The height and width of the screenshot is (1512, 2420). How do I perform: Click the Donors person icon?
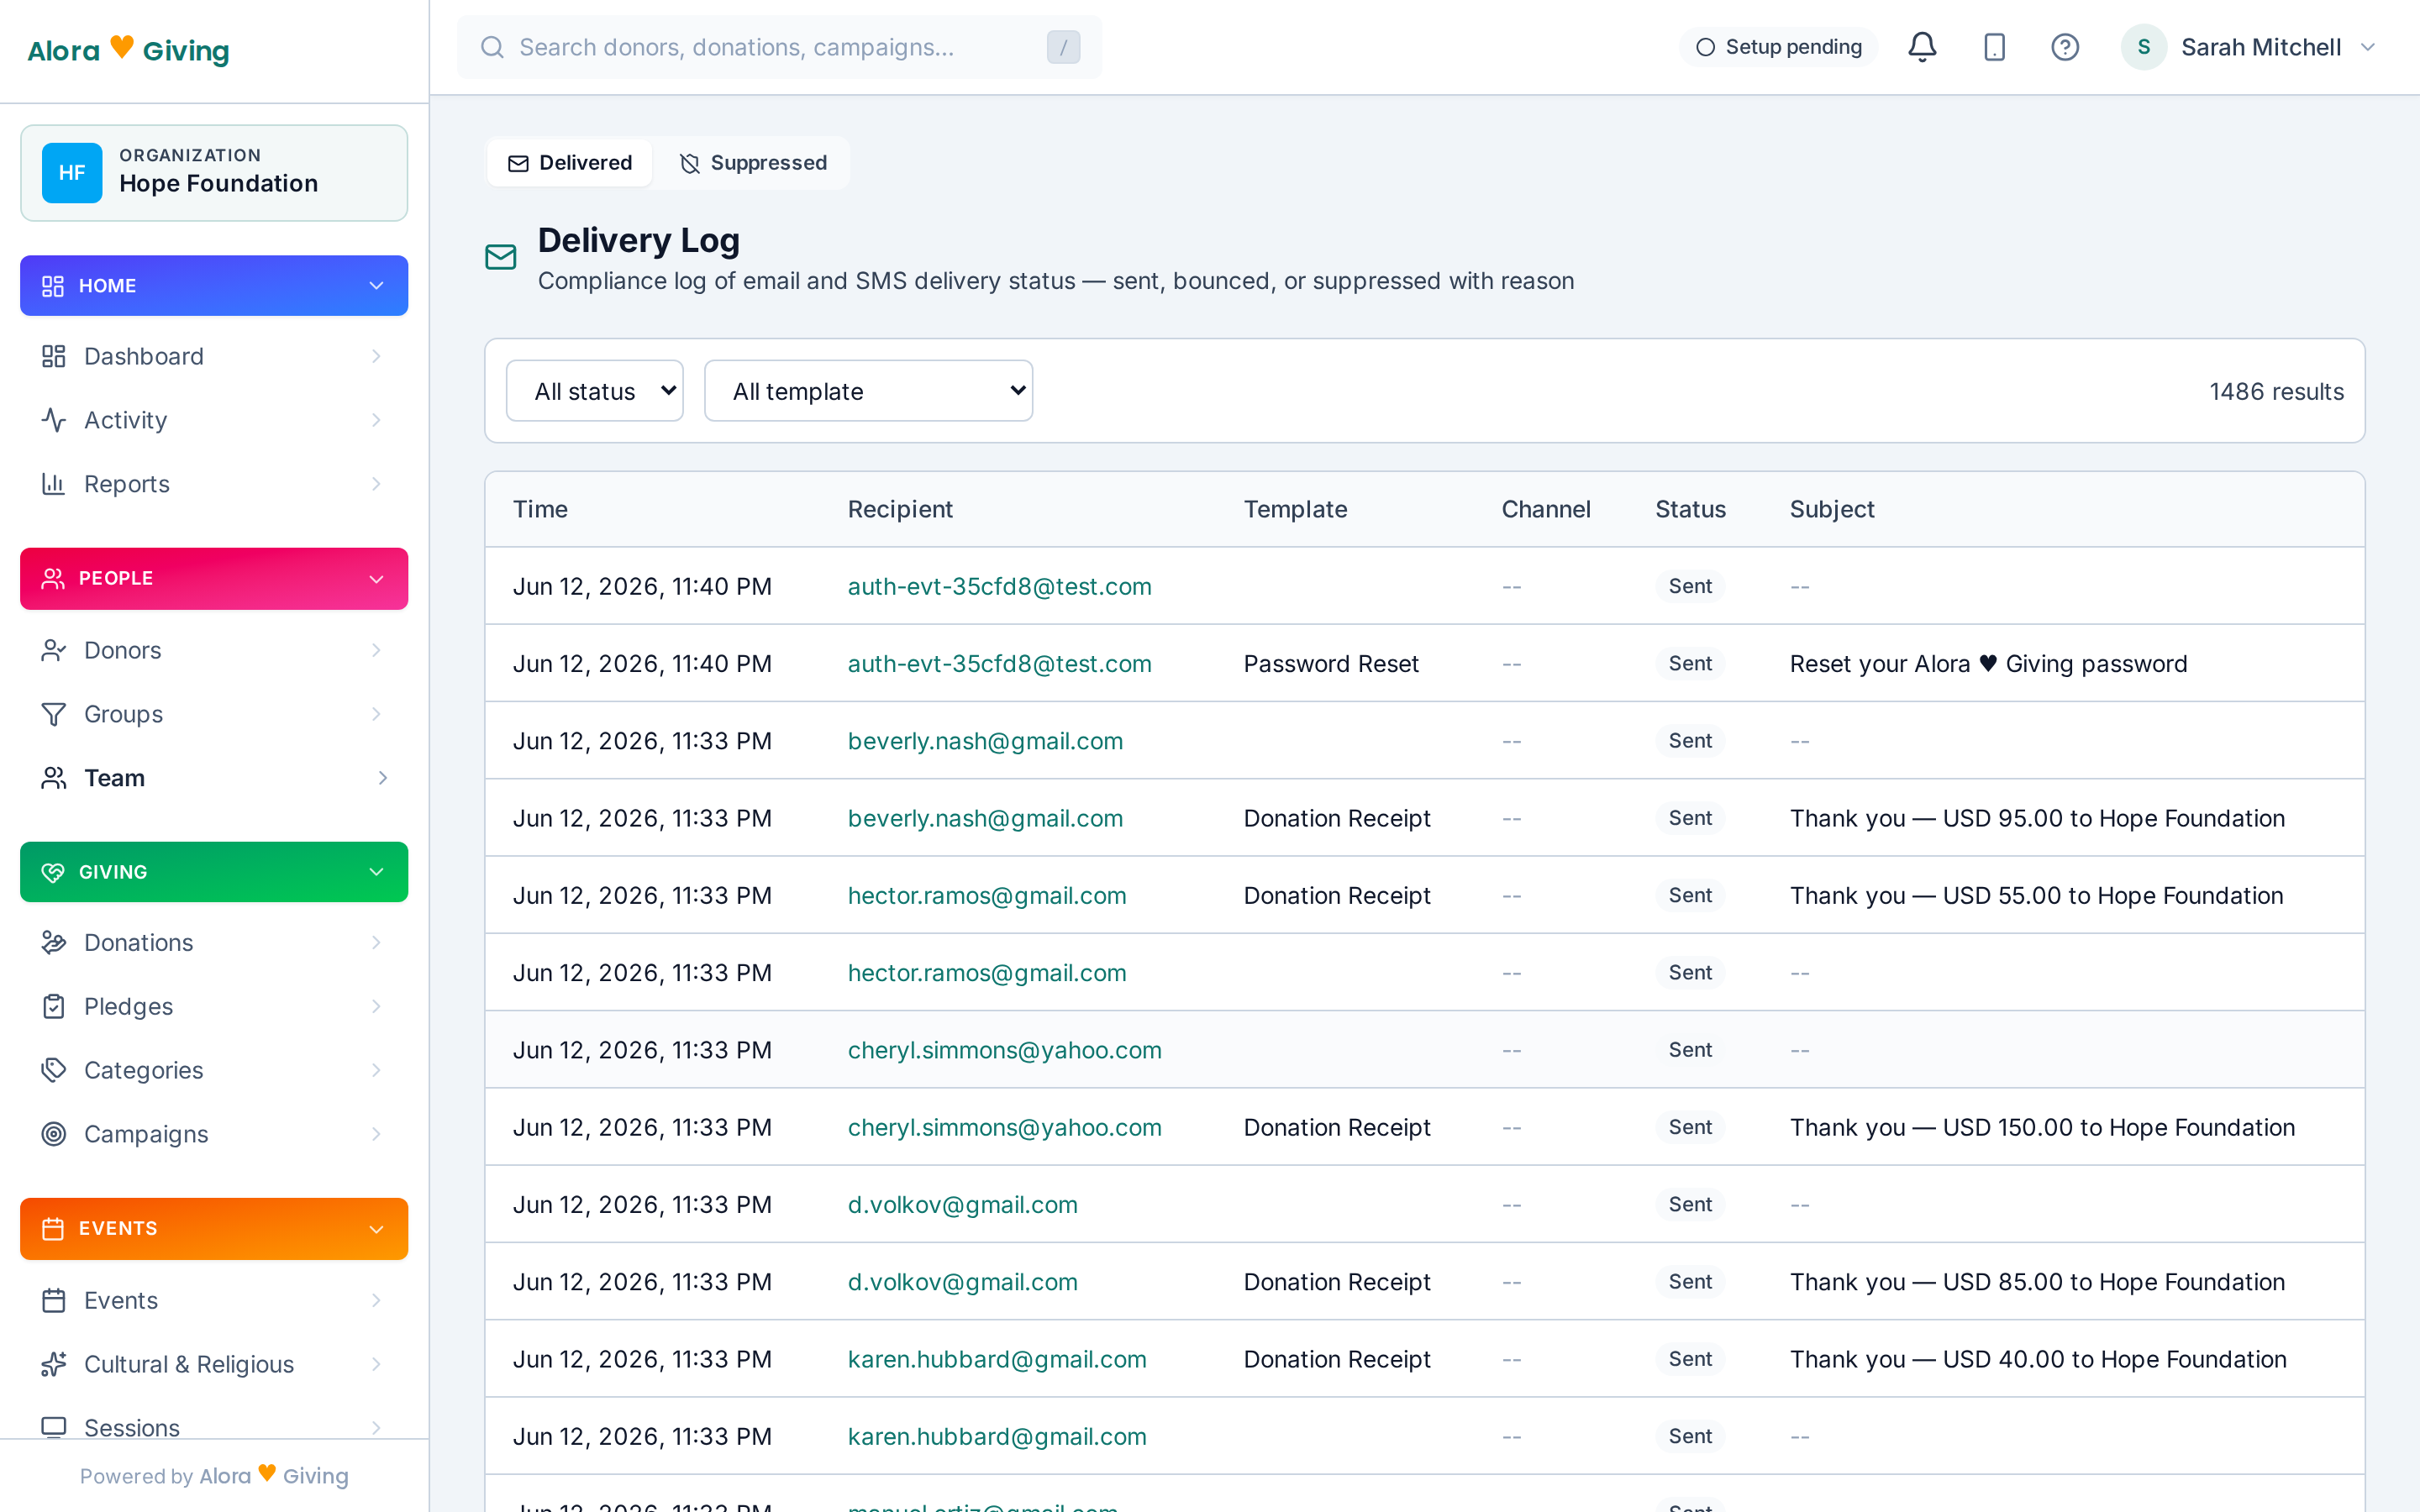tap(53, 650)
